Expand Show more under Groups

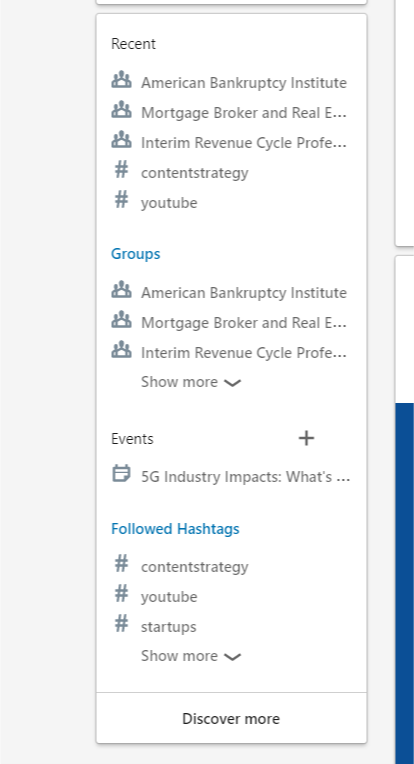pos(191,382)
